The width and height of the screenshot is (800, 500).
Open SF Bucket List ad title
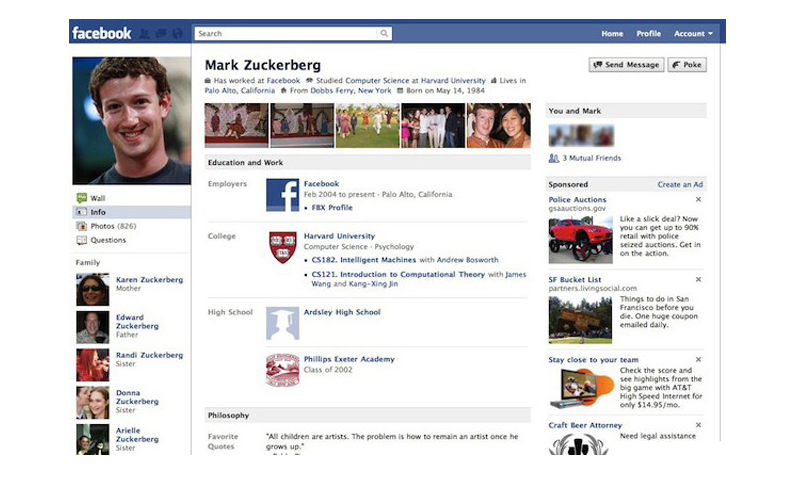click(x=575, y=280)
